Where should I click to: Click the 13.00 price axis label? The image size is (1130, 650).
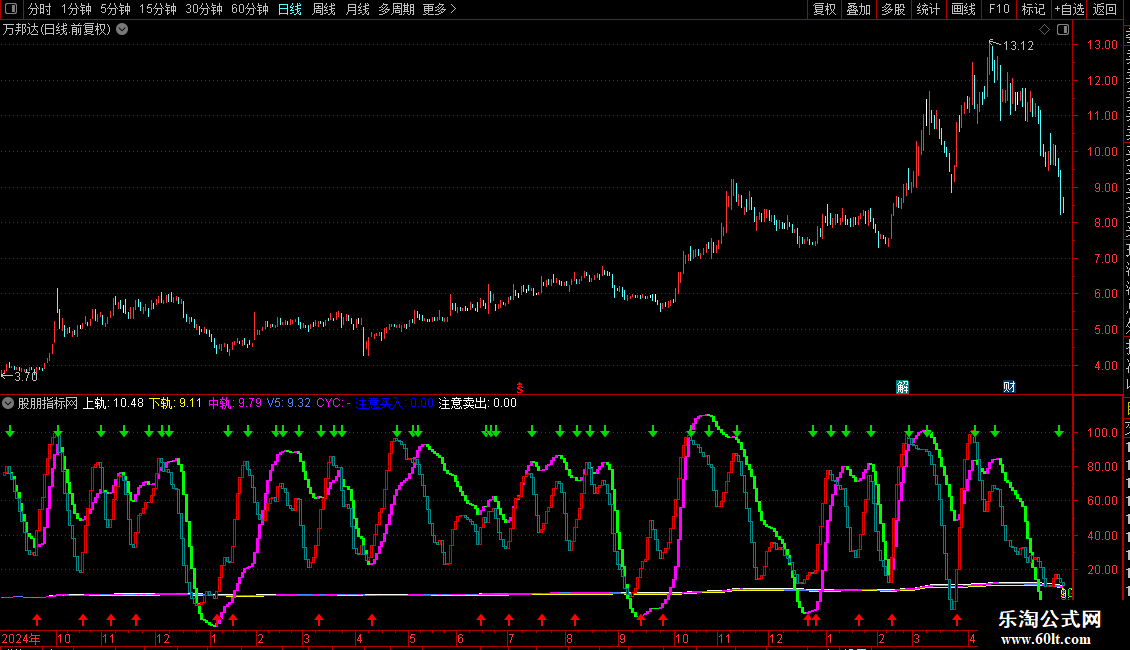(1103, 45)
